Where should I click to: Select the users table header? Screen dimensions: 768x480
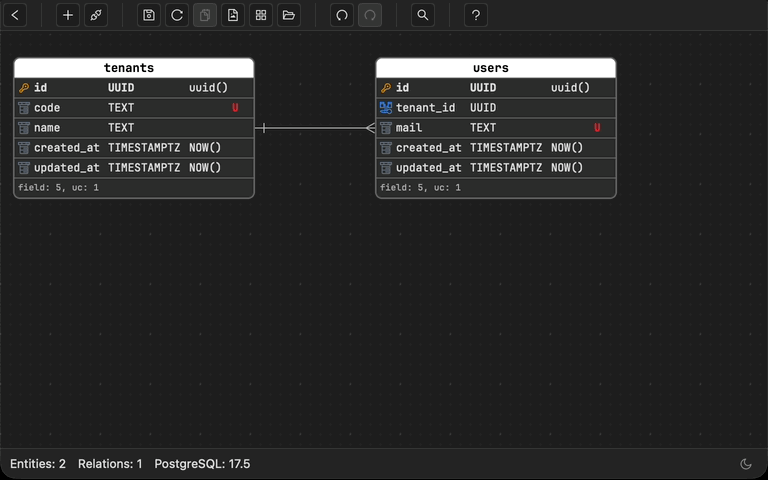(x=495, y=68)
